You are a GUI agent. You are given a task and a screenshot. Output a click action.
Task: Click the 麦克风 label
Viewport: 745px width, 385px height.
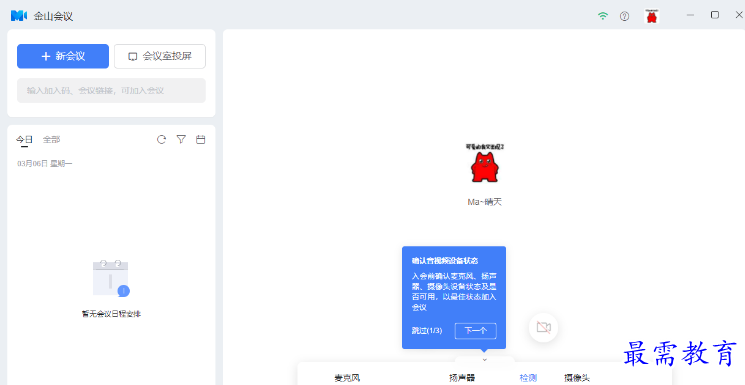pyautogui.click(x=347, y=378)
